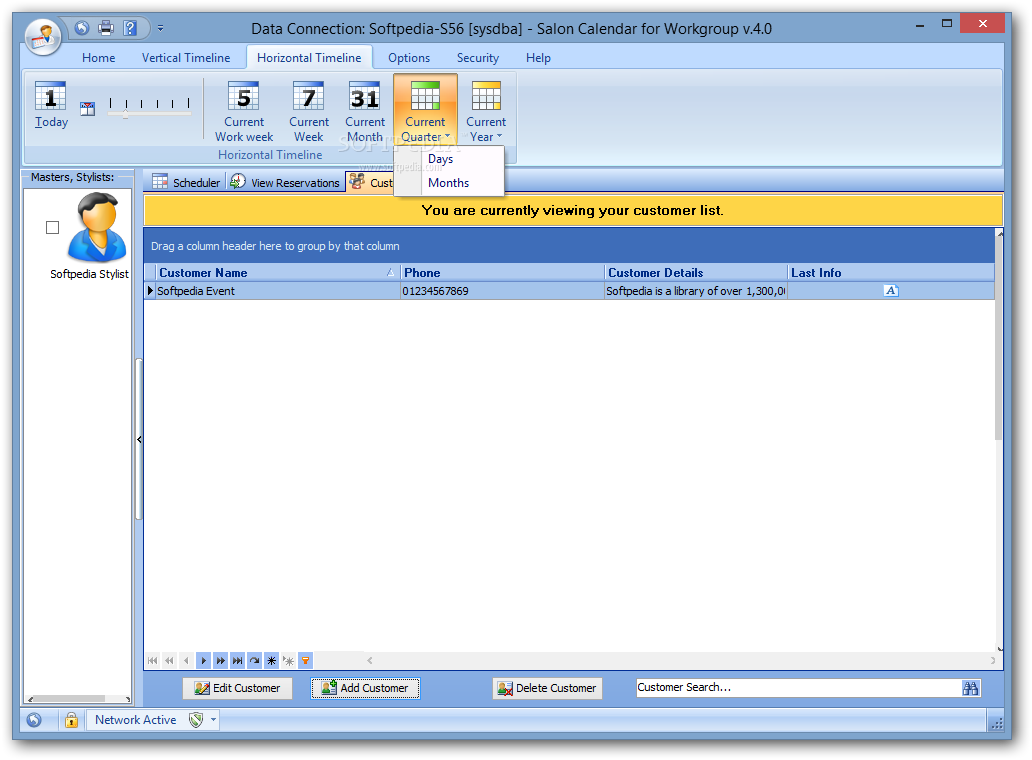
Task: Click the lock icon in status bar
Action: coord(71,720)
